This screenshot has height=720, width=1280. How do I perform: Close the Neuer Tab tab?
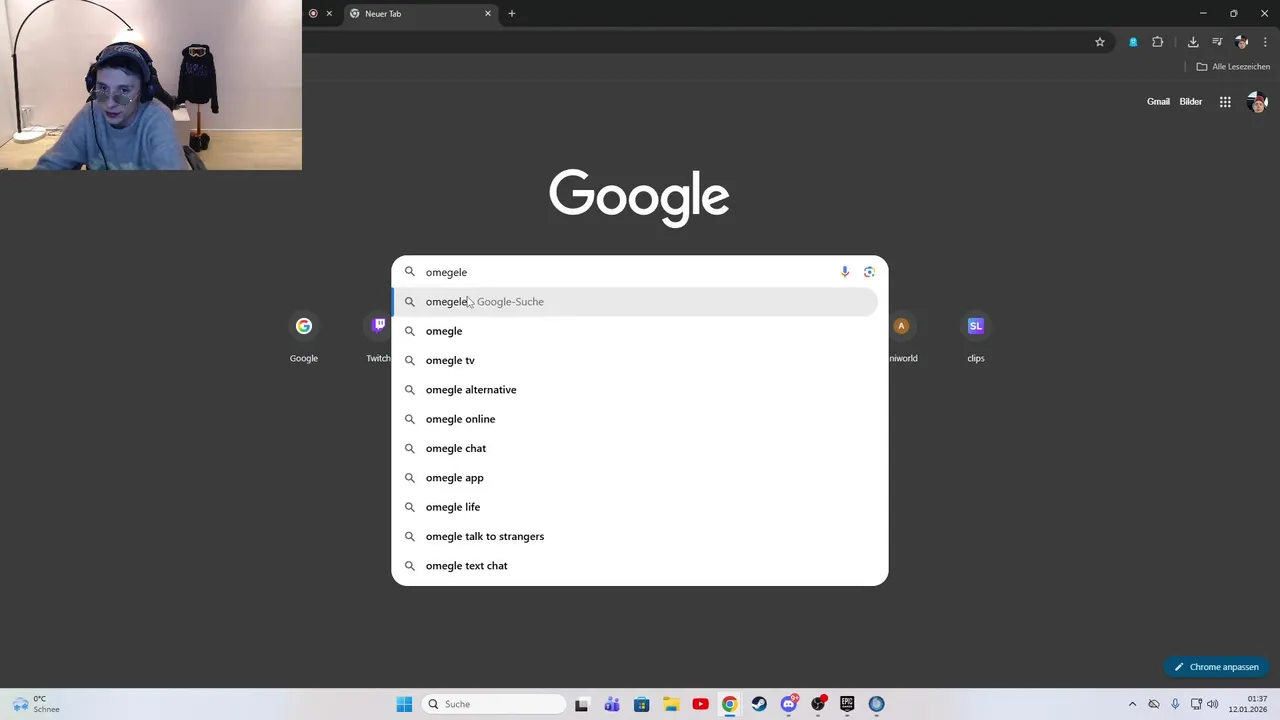point(488,14)
